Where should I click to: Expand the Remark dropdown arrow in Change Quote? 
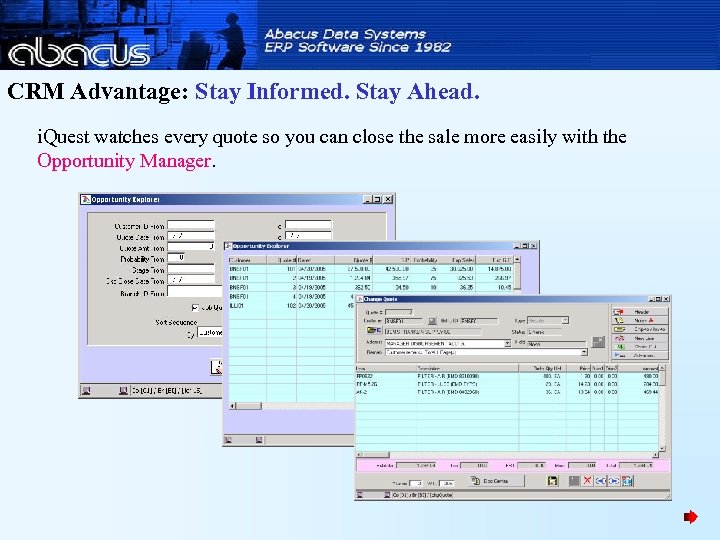[x=584, y=352]
